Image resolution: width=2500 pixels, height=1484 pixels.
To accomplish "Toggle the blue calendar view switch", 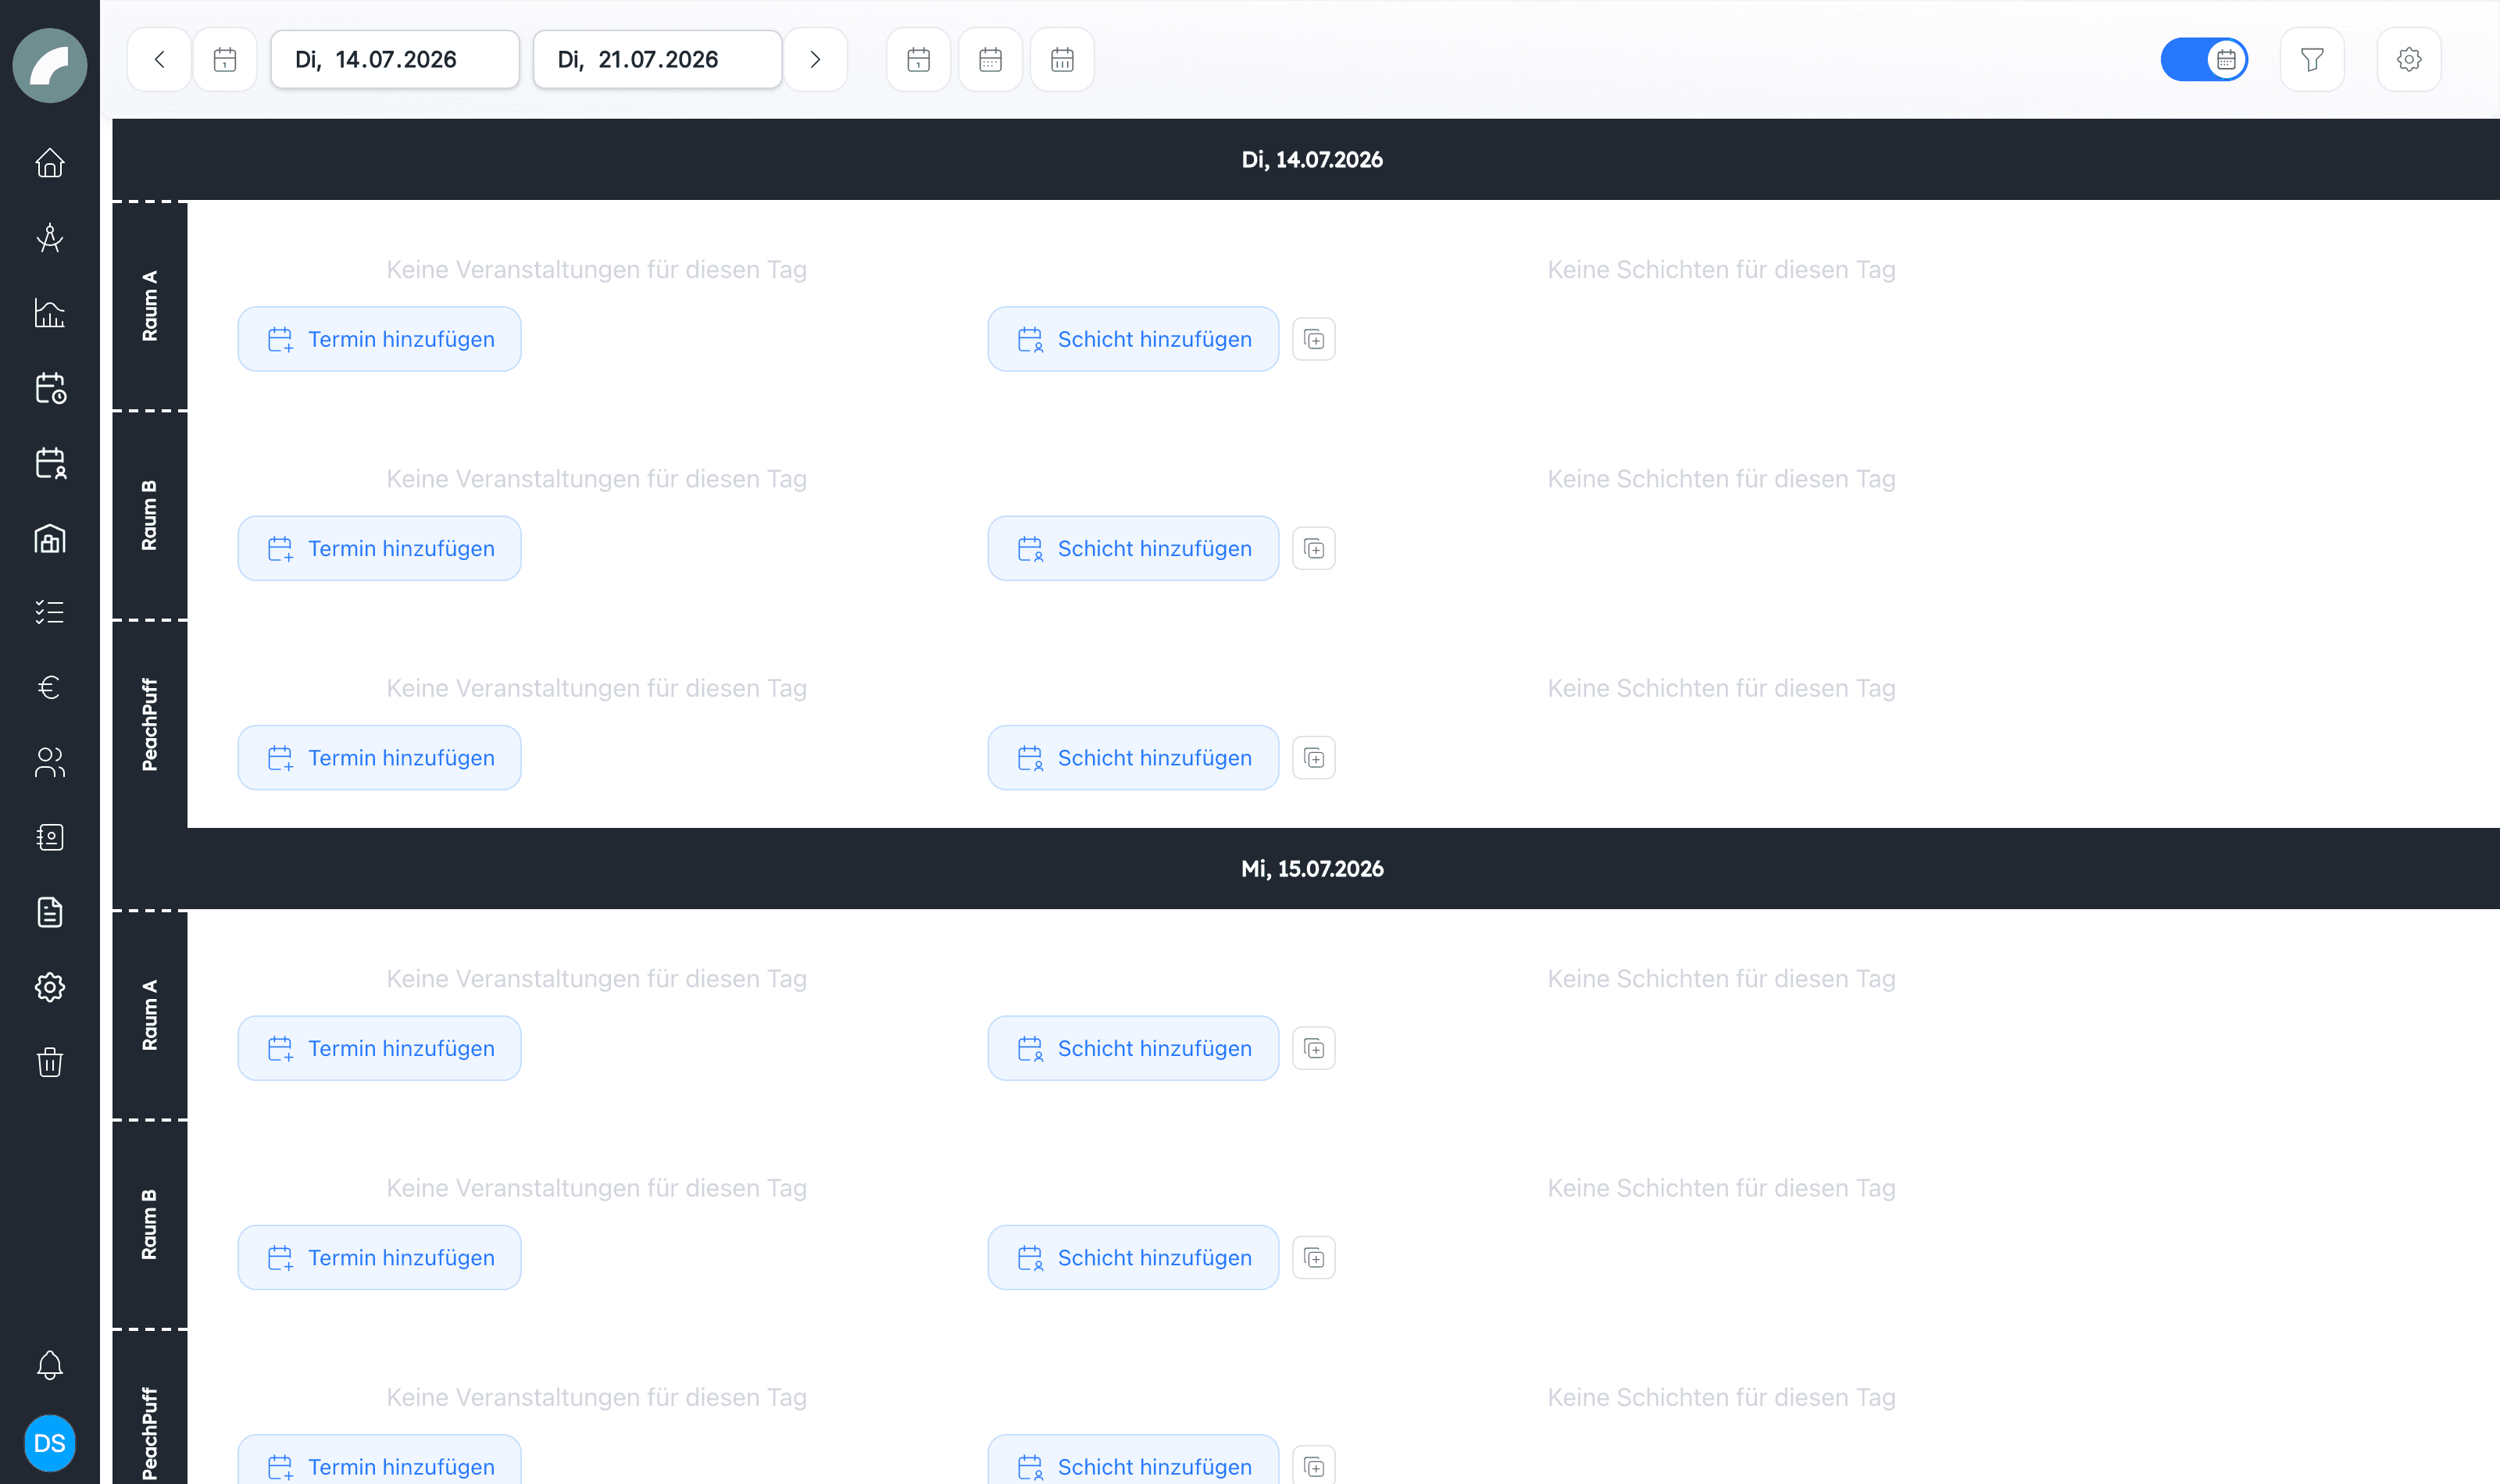I will click(2203, 60).
